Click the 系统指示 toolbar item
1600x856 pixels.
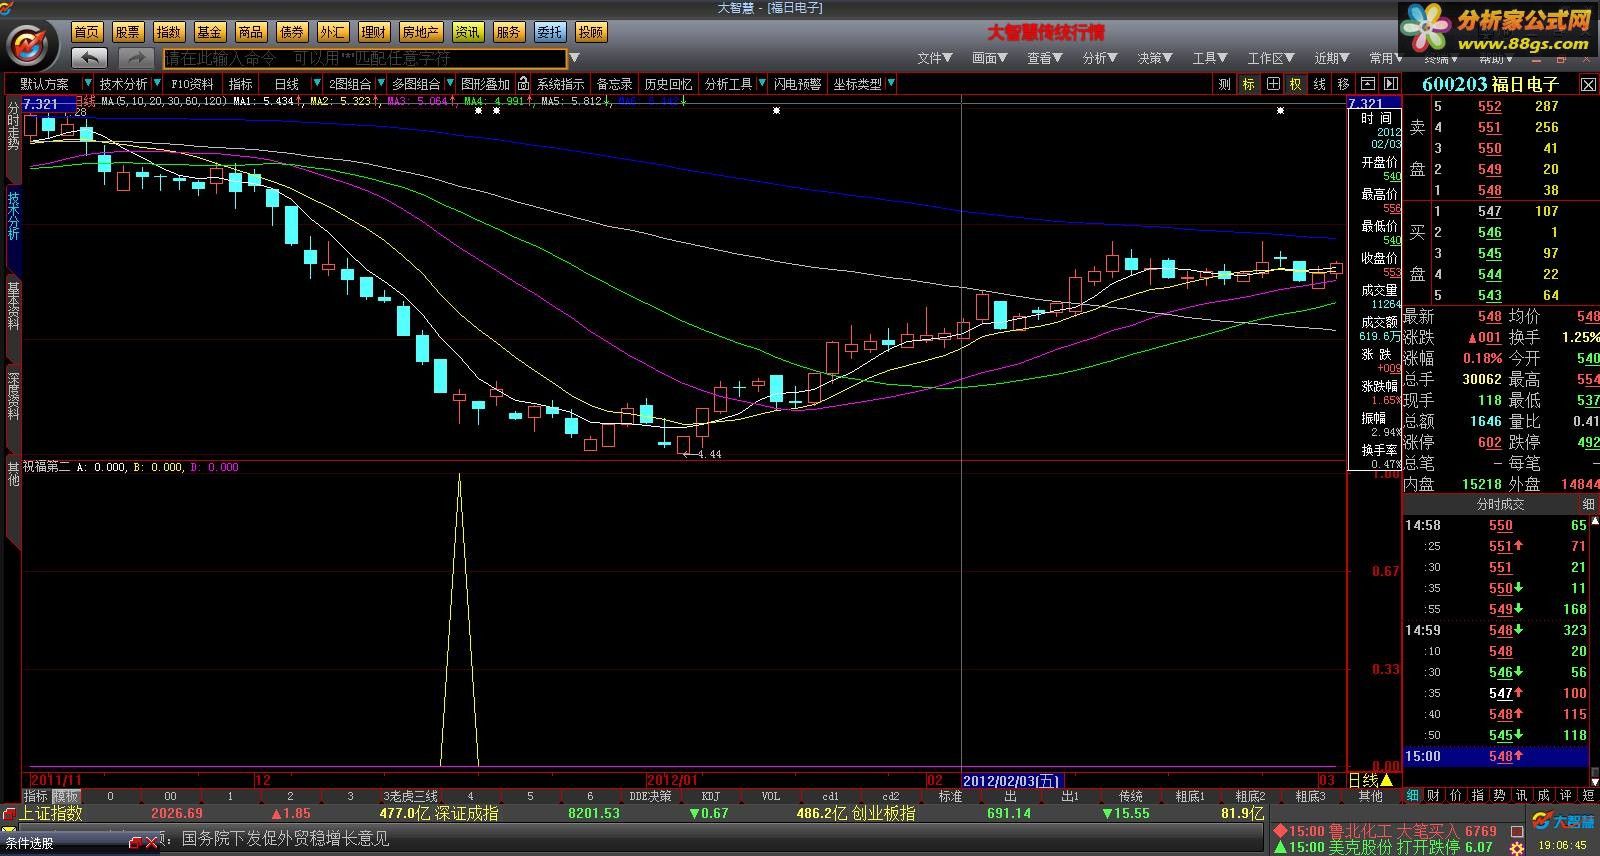point(560,84)
